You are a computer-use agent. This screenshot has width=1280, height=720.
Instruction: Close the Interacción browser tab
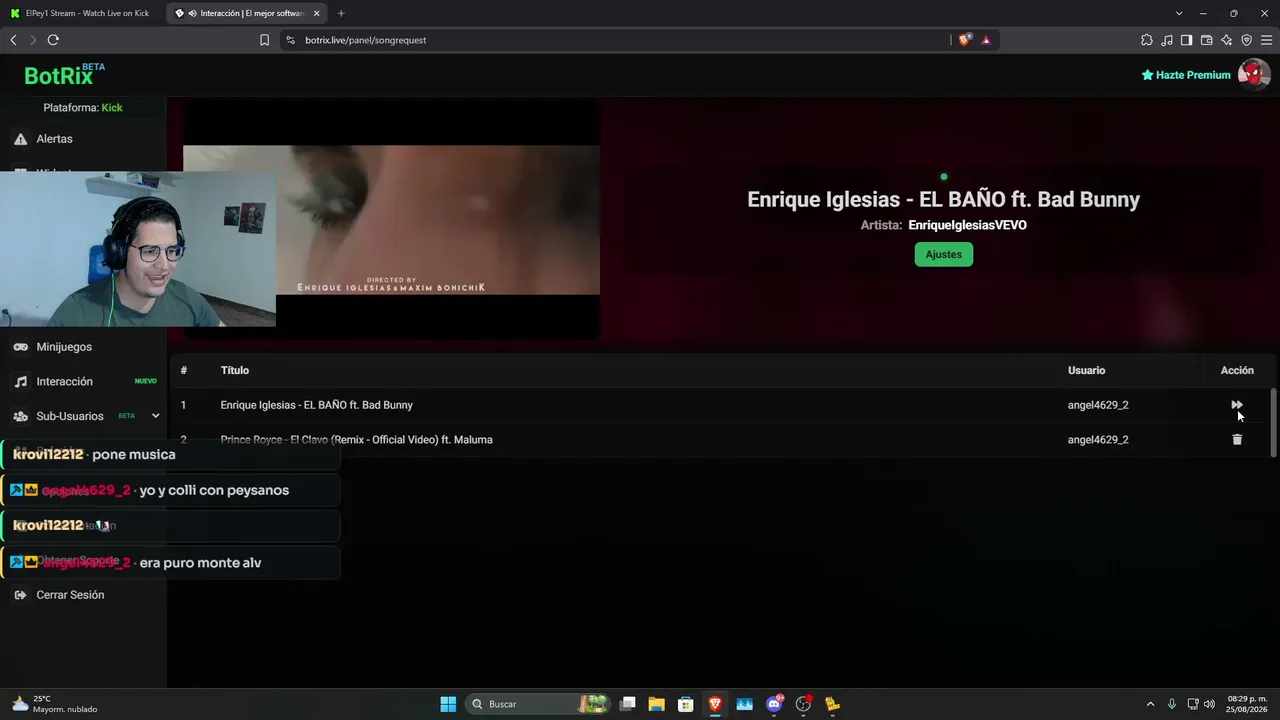317,13
